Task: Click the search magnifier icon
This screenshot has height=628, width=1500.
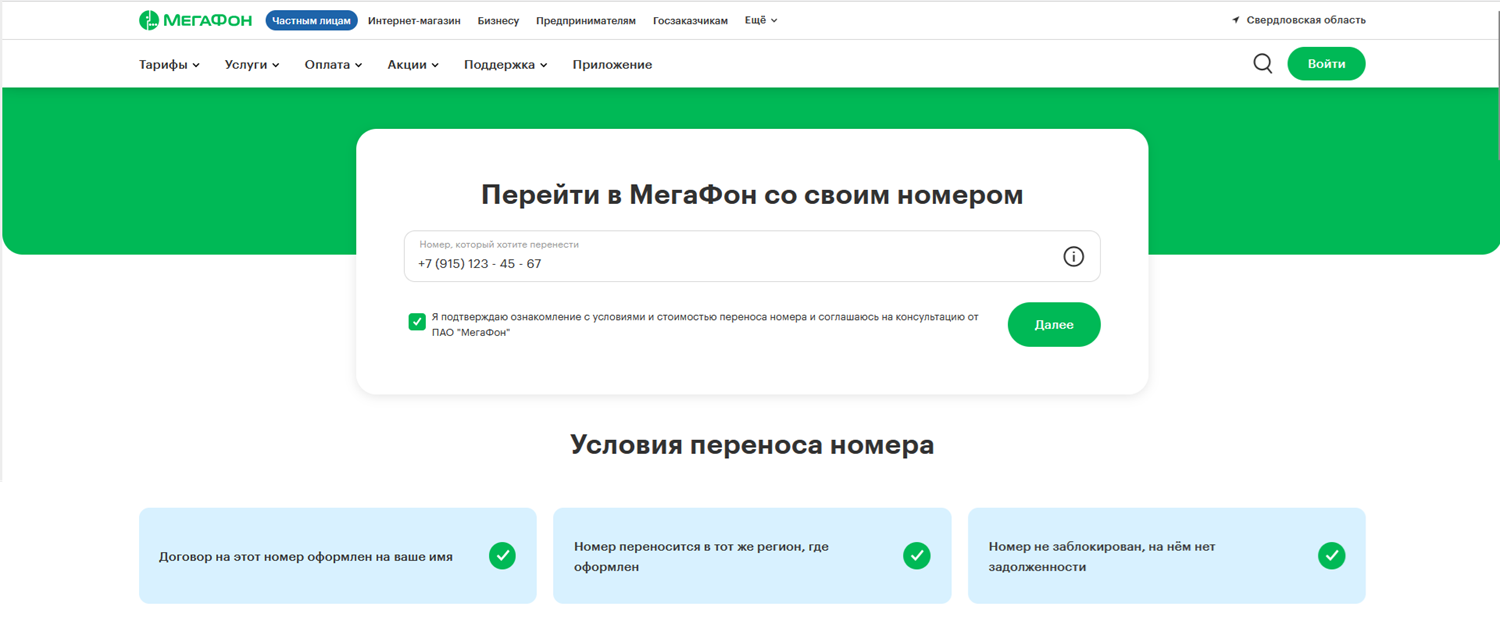Action: pyautogui.click(x=1263, y=64)
